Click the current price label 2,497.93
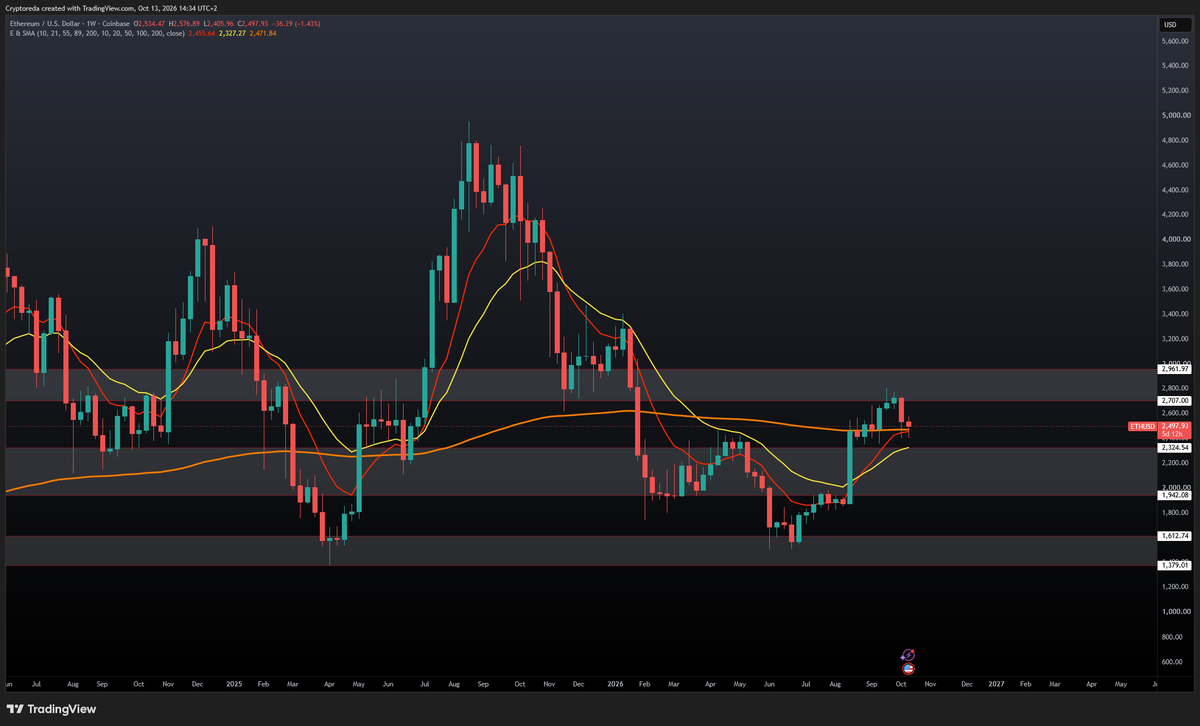Screen dimensions: 1200x726 click(1175, 426)
